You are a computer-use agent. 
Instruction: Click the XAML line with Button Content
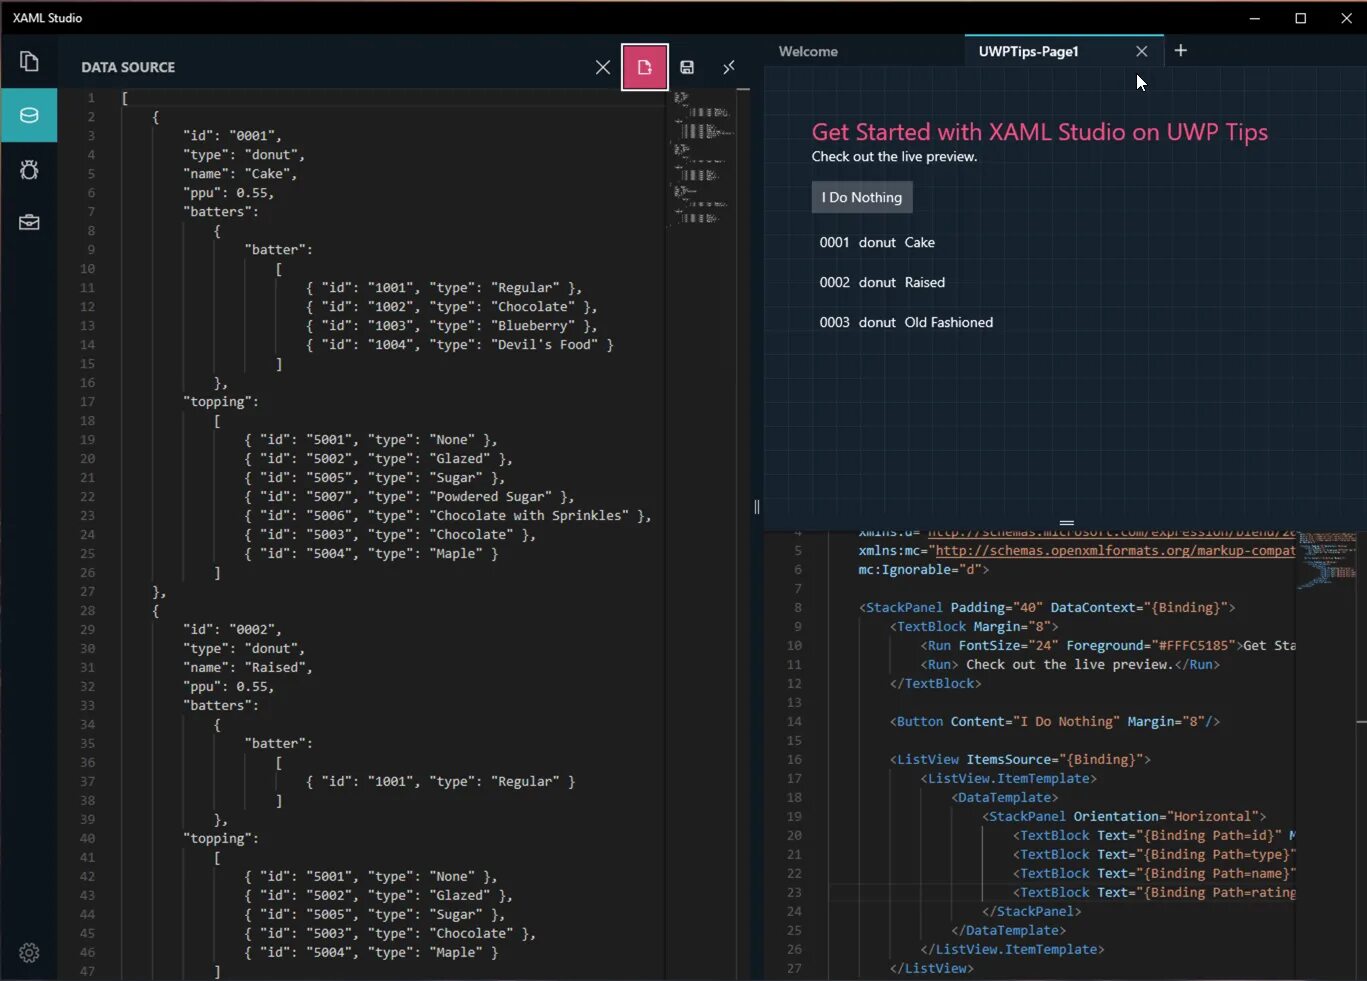point(1054,722)
